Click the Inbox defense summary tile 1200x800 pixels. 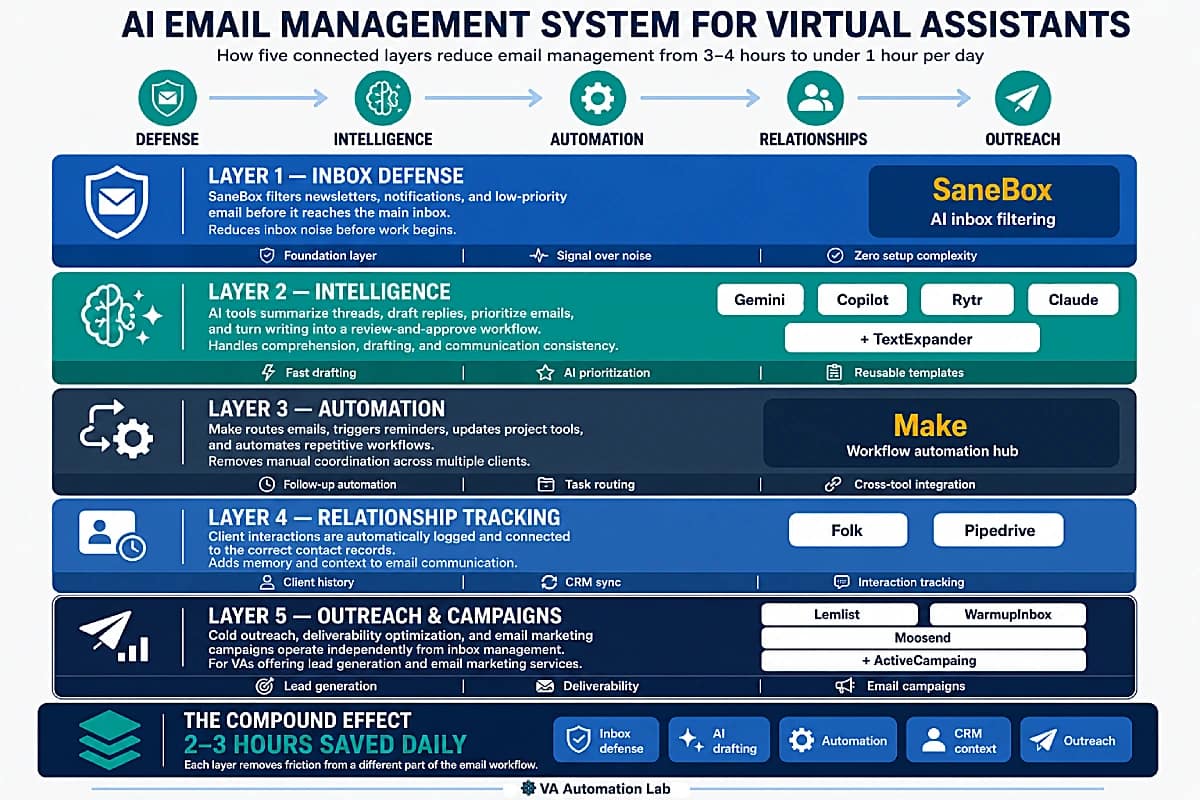(606, 741)
